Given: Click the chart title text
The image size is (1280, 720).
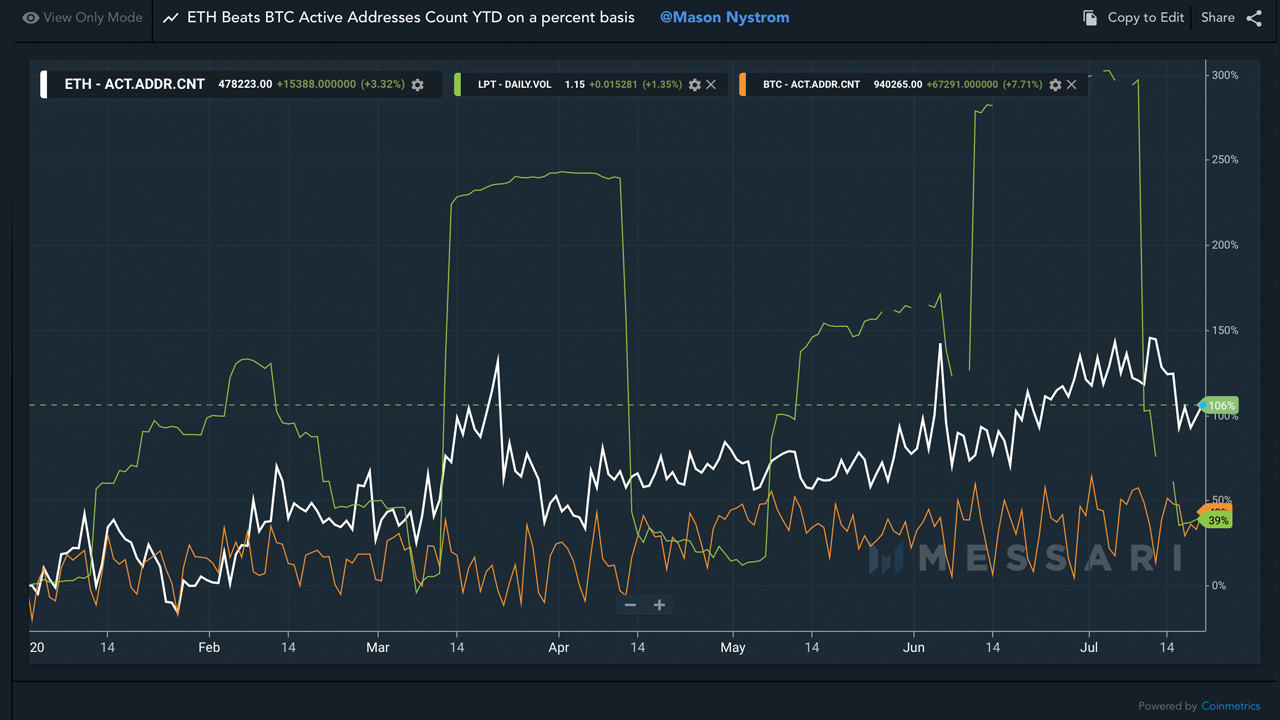Looking at the screenshot, I should point(411,18).
